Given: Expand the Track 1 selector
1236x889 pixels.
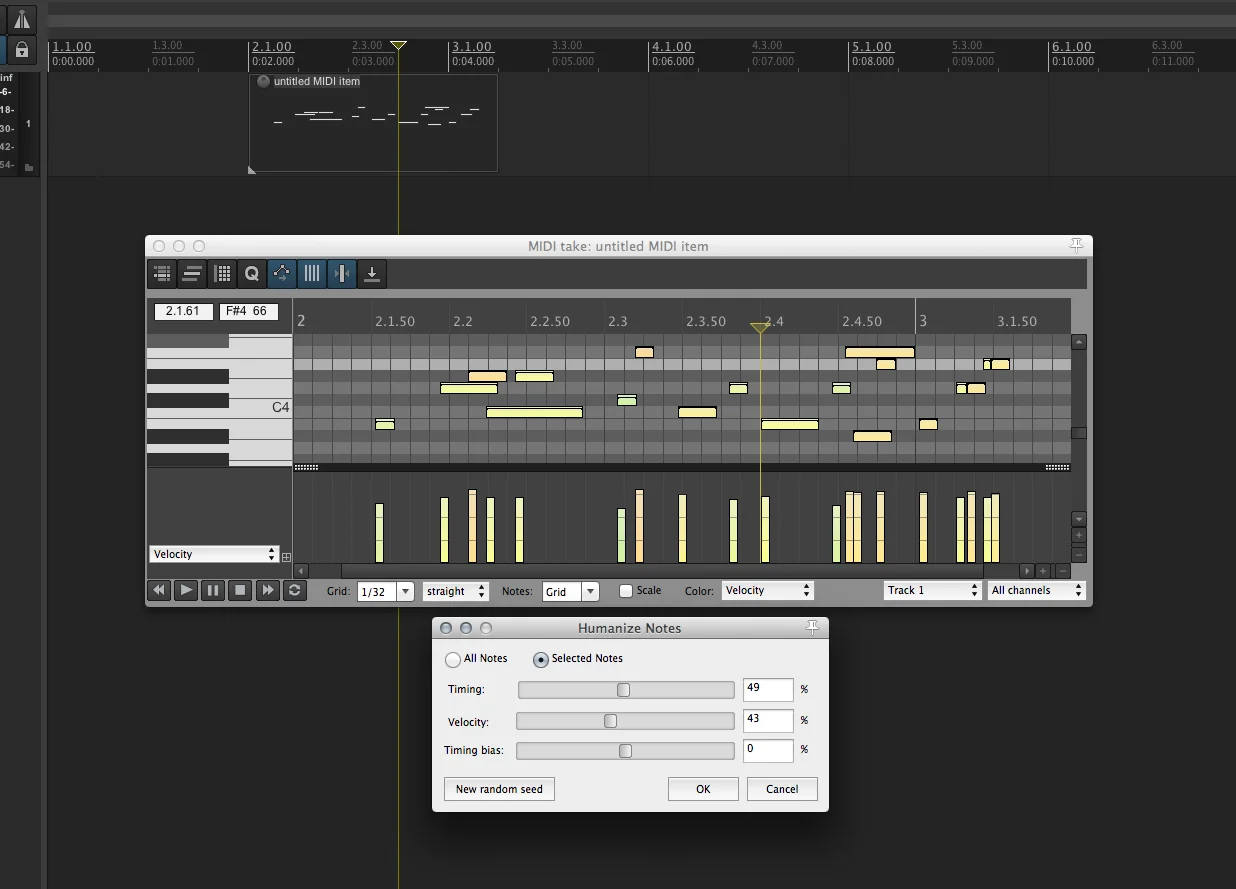Looking at the screenshot, I should pyautogui.click(x=932, y=591).
